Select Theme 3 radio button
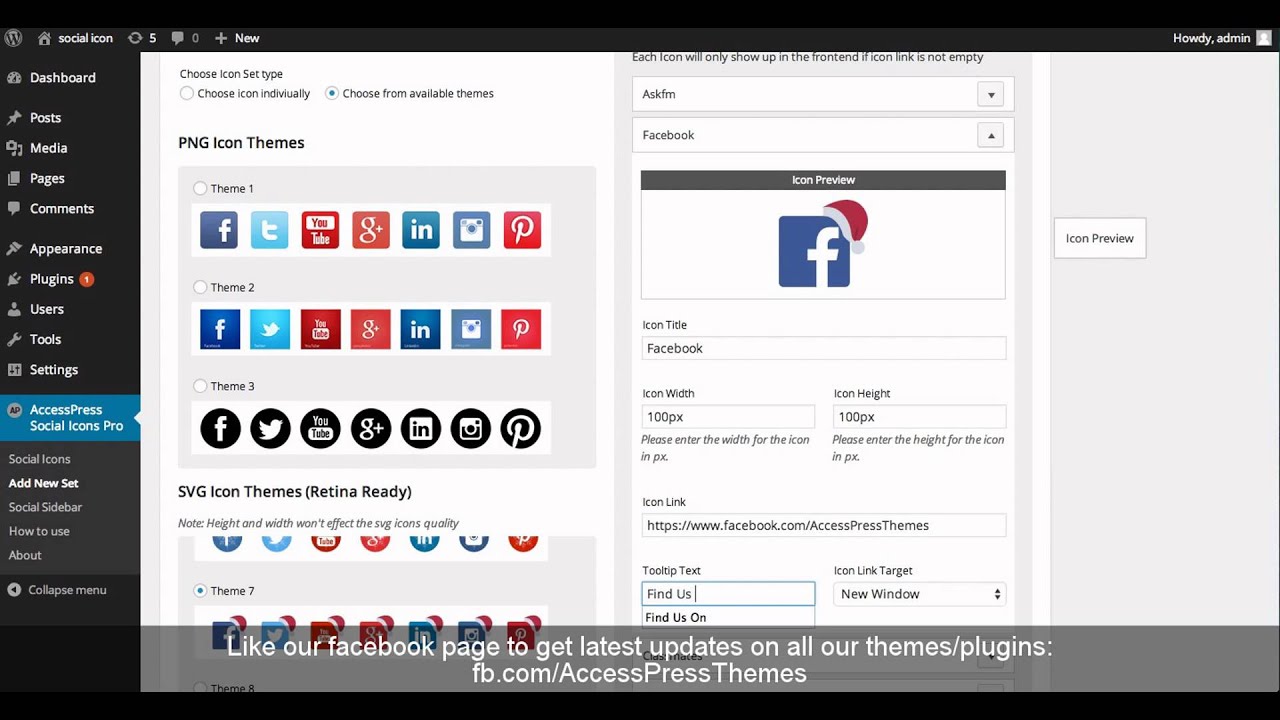1280x720 pixels. 200,386
